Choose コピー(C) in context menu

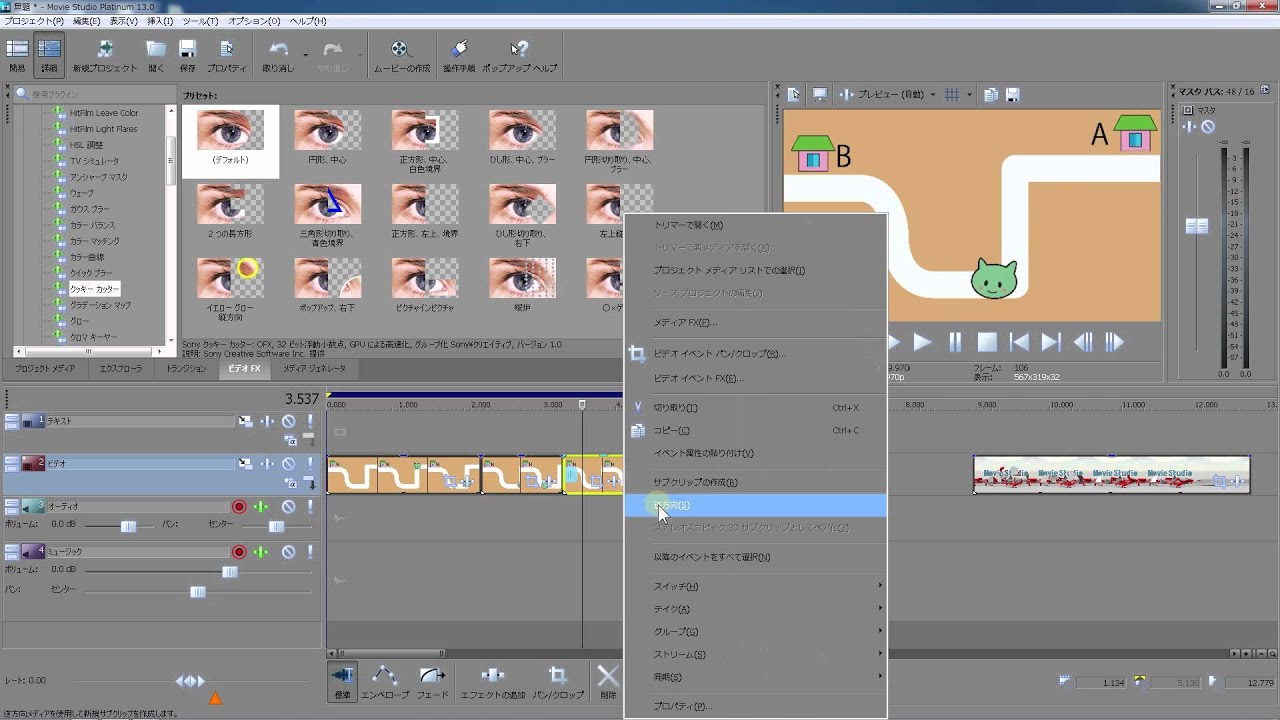[755, 431]
